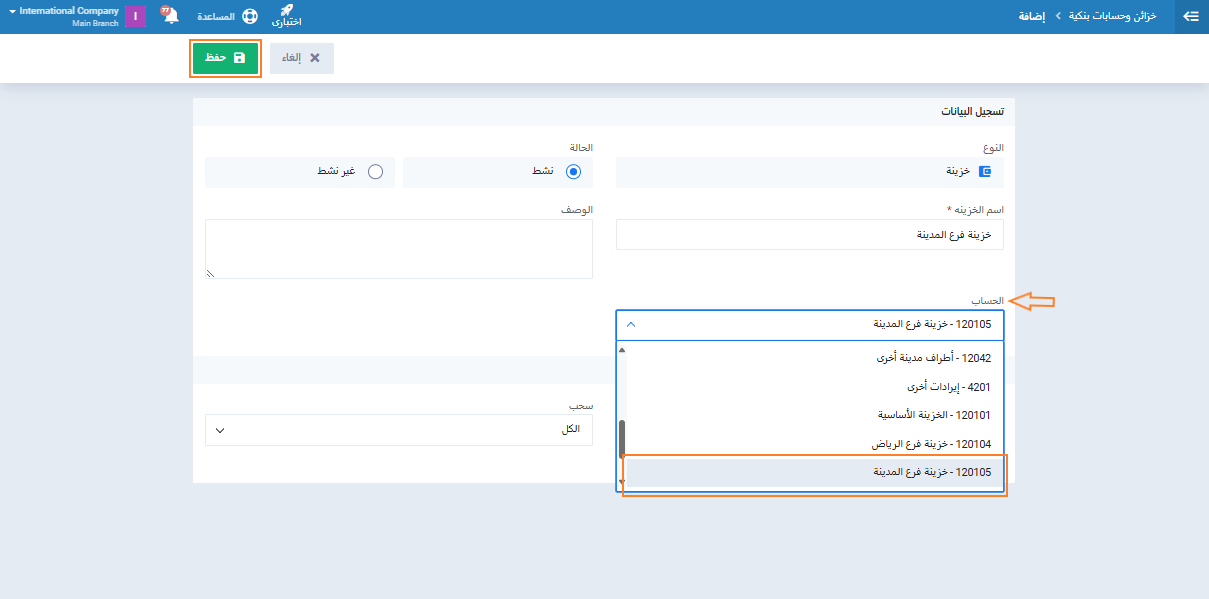Choose 120104 - خزينة فرع الرياض option
The image size is (1209, 599).
[929, 444]
